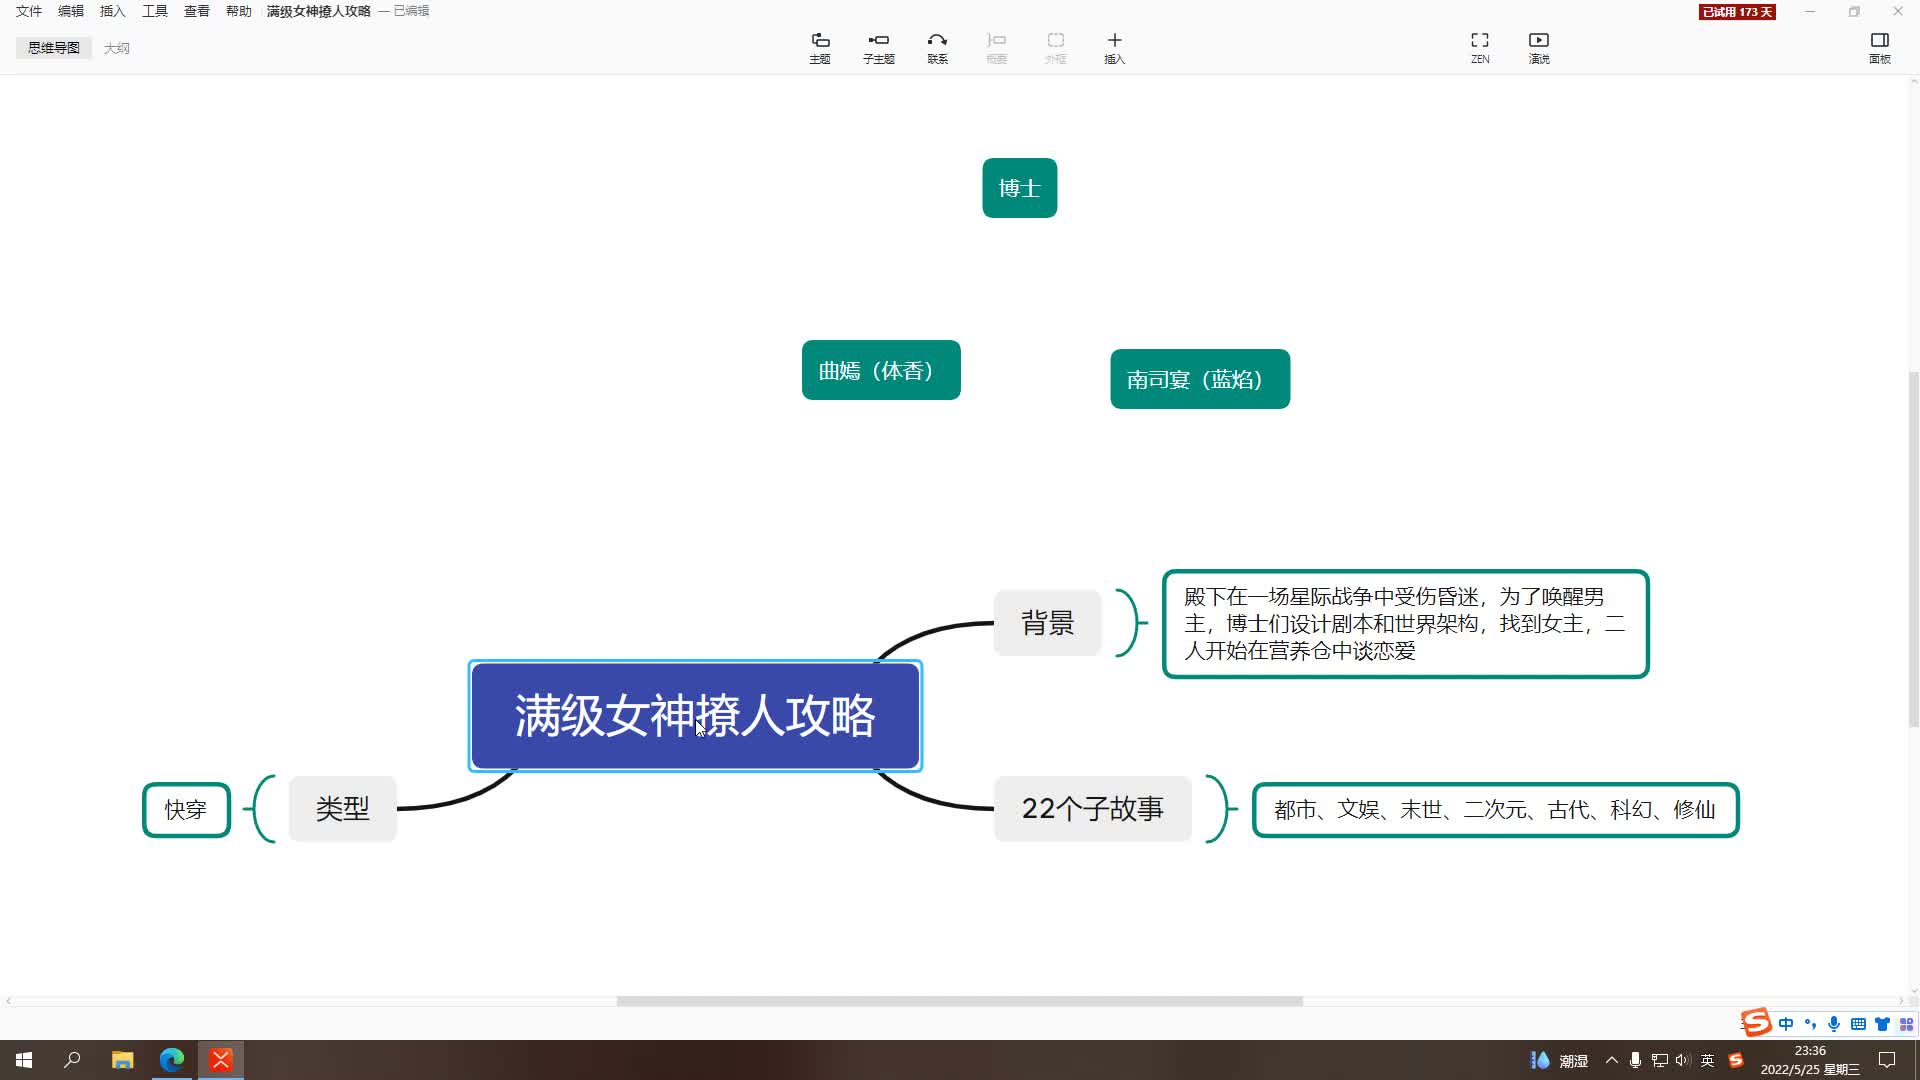Viewport: 1920px width, 1080px height.
Task: Open the 编辑 menu
Action: point(71,11)
